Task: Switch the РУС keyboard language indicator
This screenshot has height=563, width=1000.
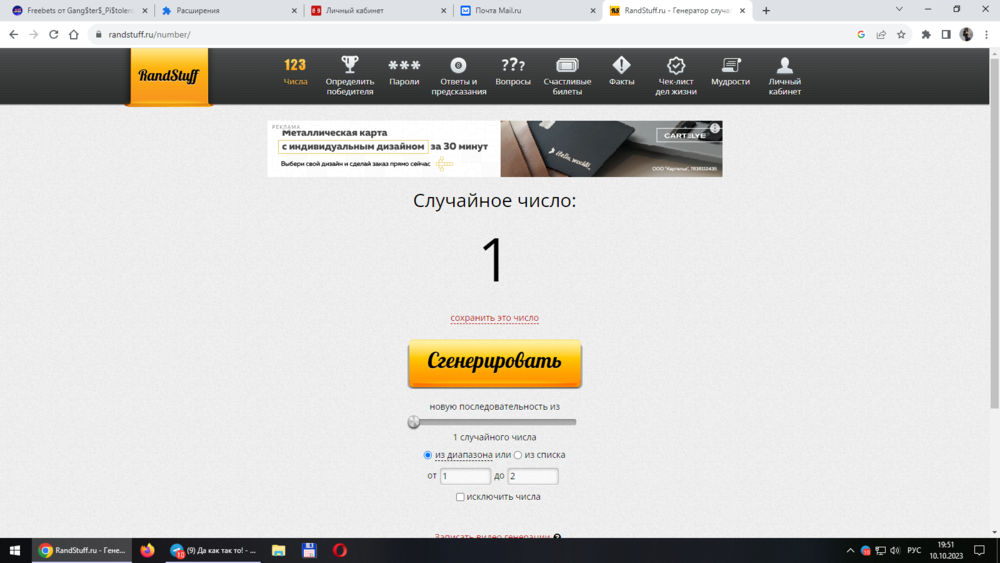Action: pos(914,550)
